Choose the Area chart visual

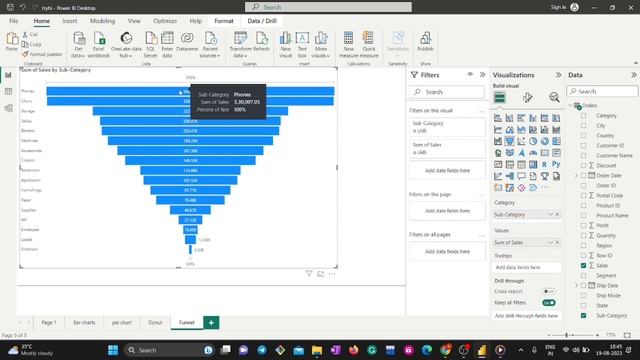[x=510, y=130]
